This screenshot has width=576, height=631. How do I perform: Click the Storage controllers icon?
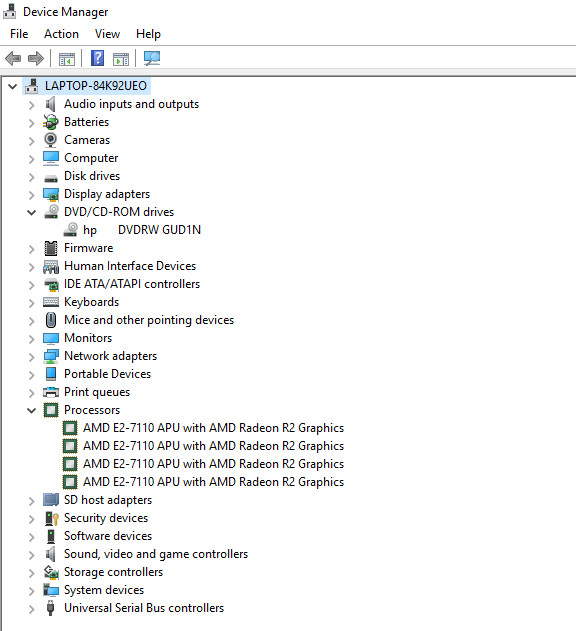click(x=51, y=572)
